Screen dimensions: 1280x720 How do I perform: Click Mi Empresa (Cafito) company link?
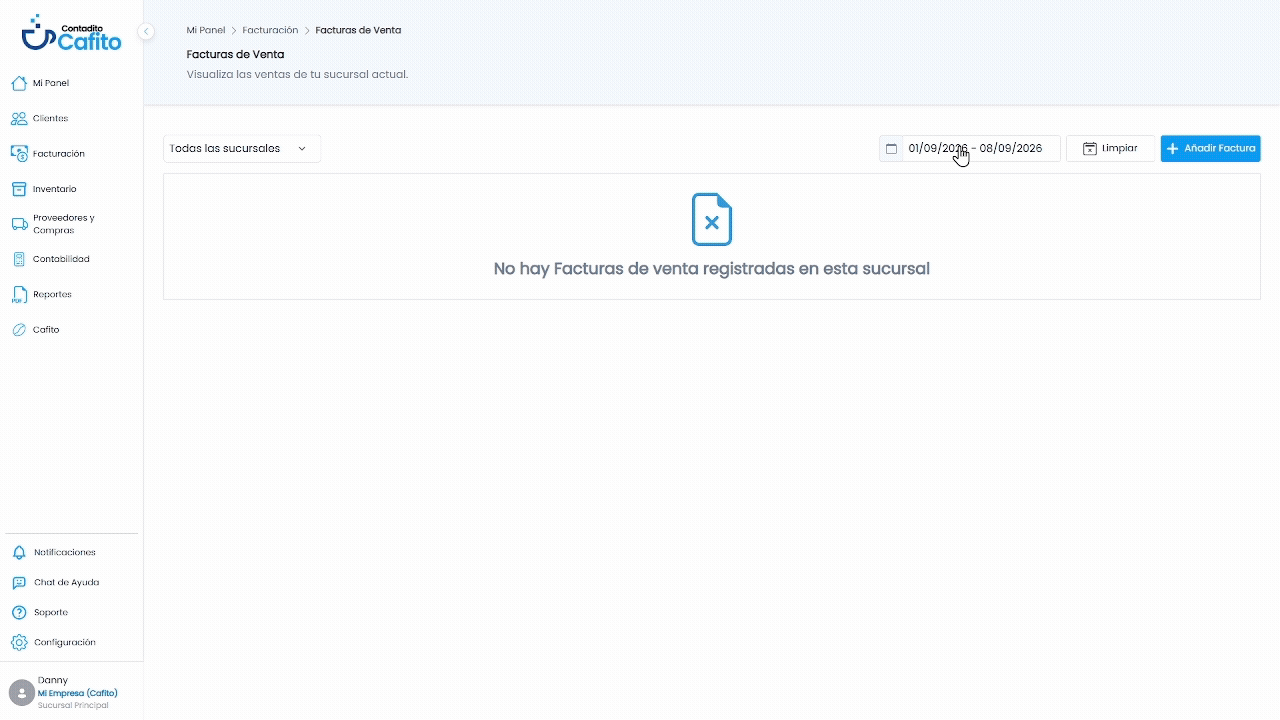pyautogui.click(x=78, y=693)
